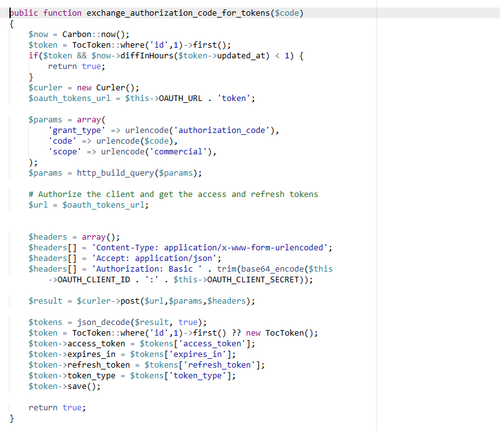
Task: Click 'scope' array key
Action: [64, 152]
